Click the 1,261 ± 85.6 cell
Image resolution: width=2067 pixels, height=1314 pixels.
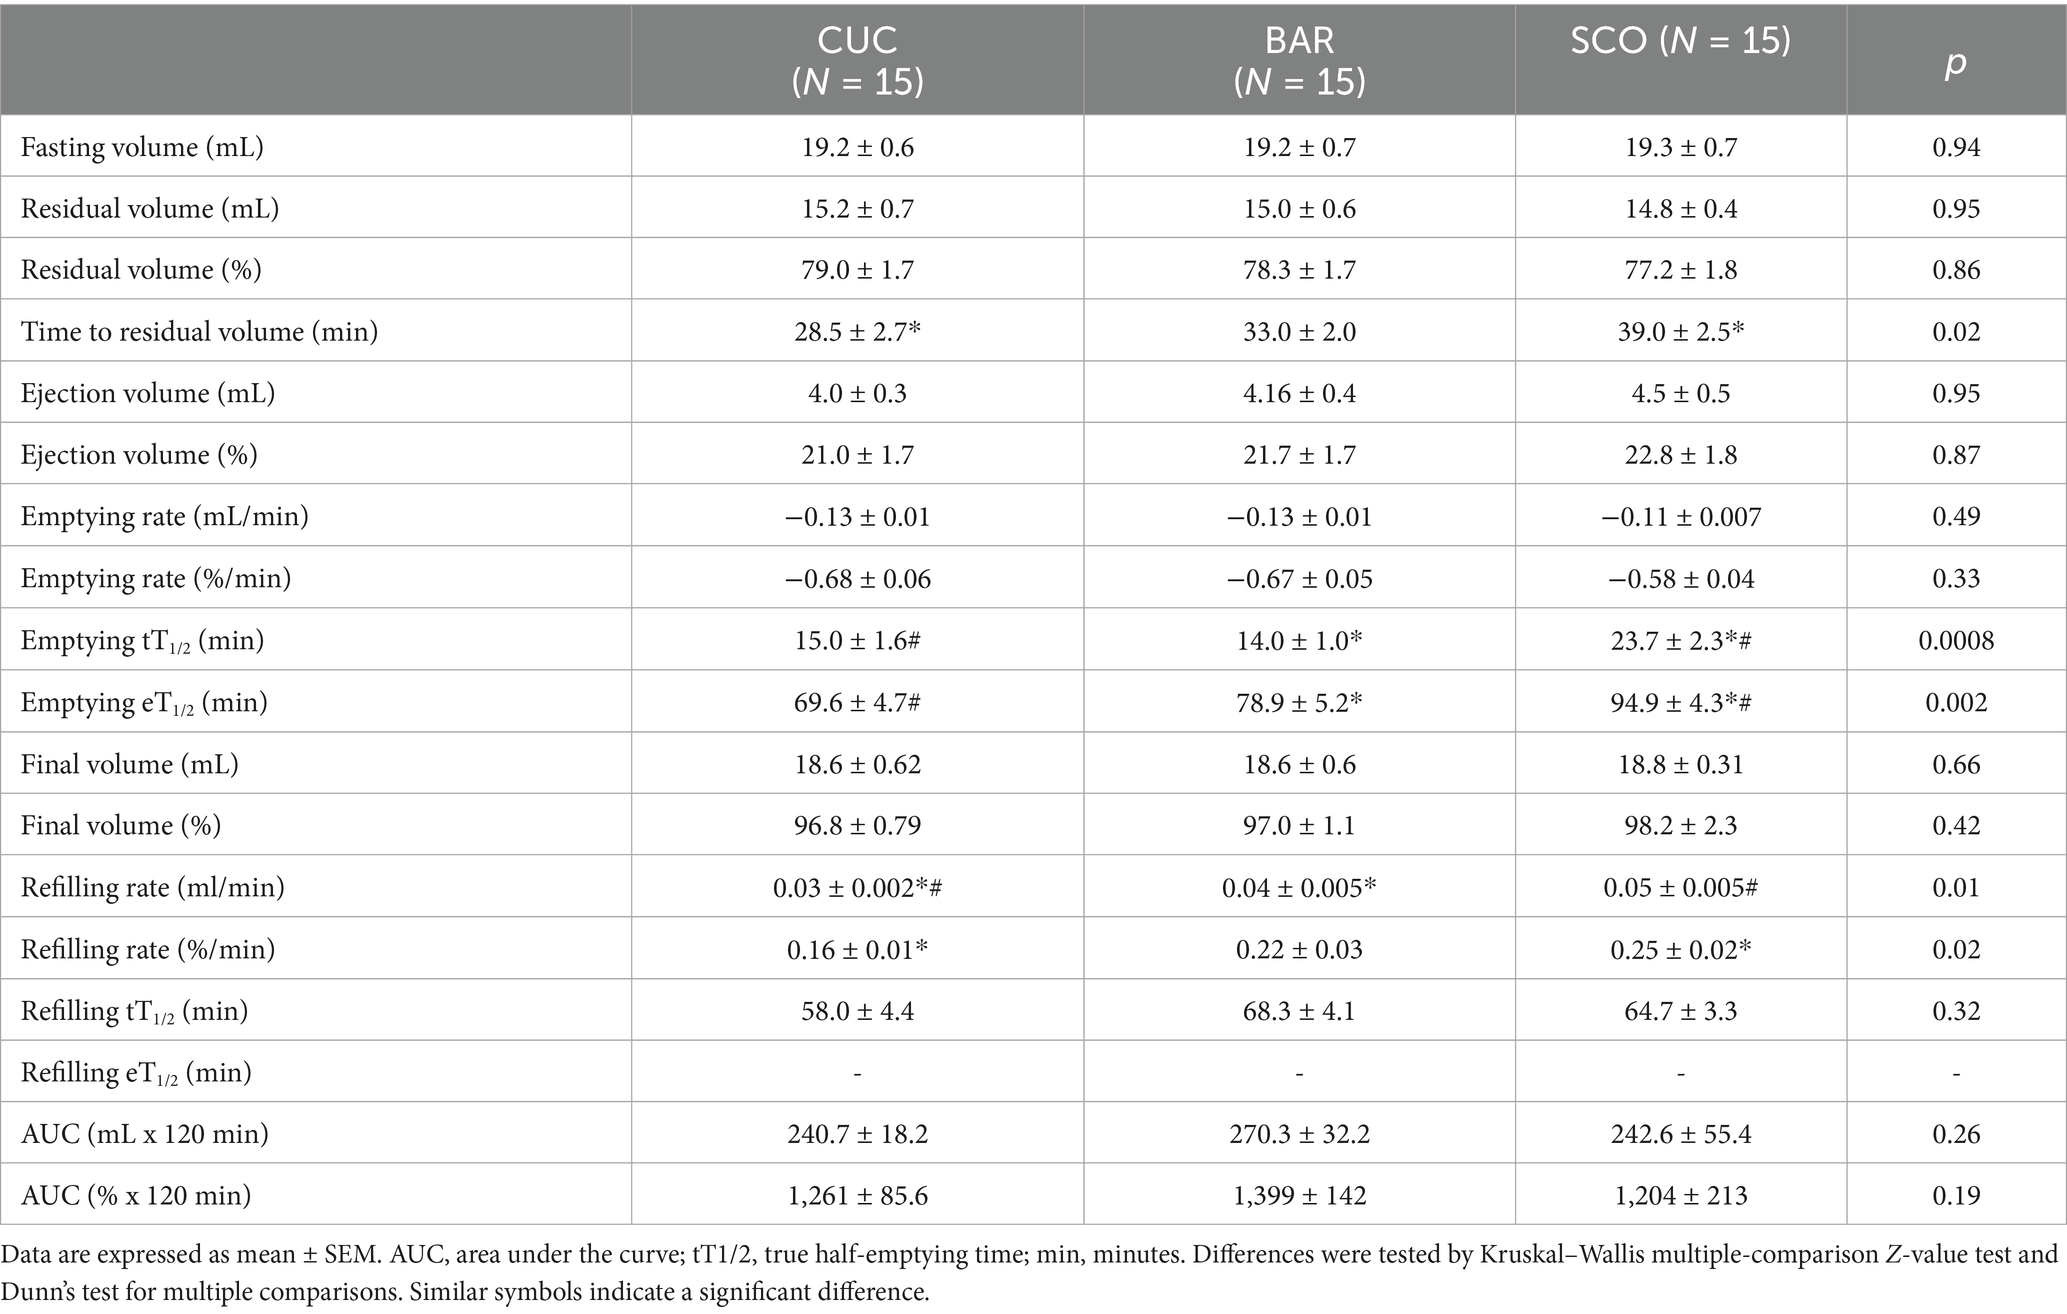(x=857, y=1196)
